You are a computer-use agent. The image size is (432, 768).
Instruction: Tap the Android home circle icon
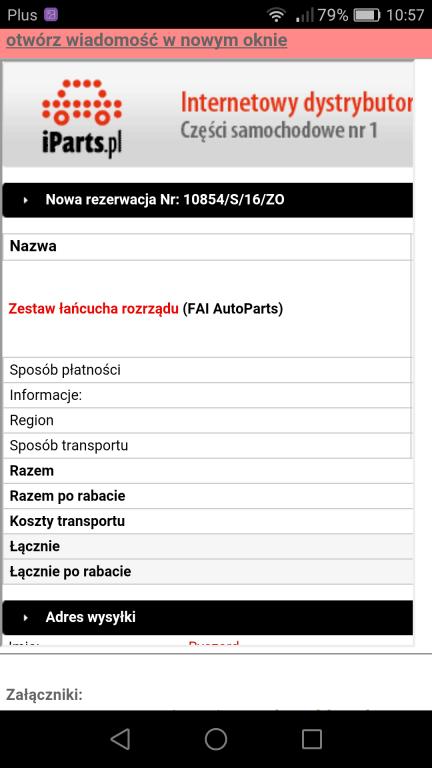[216, 739]
